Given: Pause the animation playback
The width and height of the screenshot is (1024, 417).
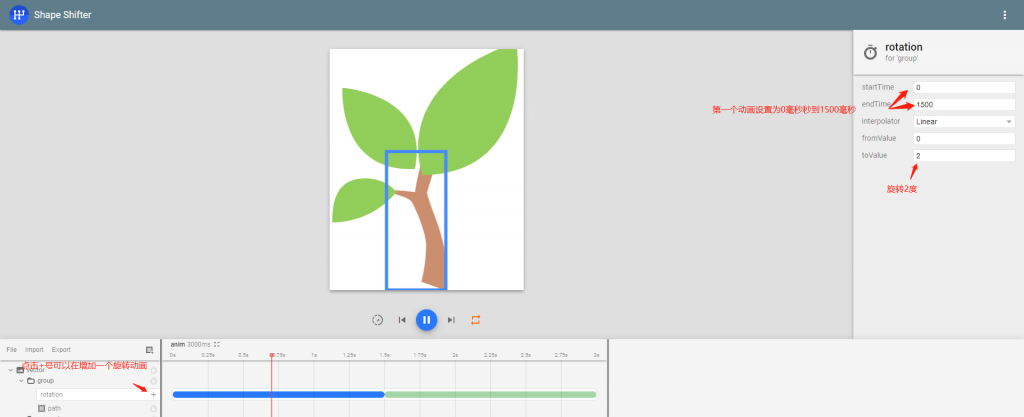Looking at the screenshot, I should coord(426,320).
